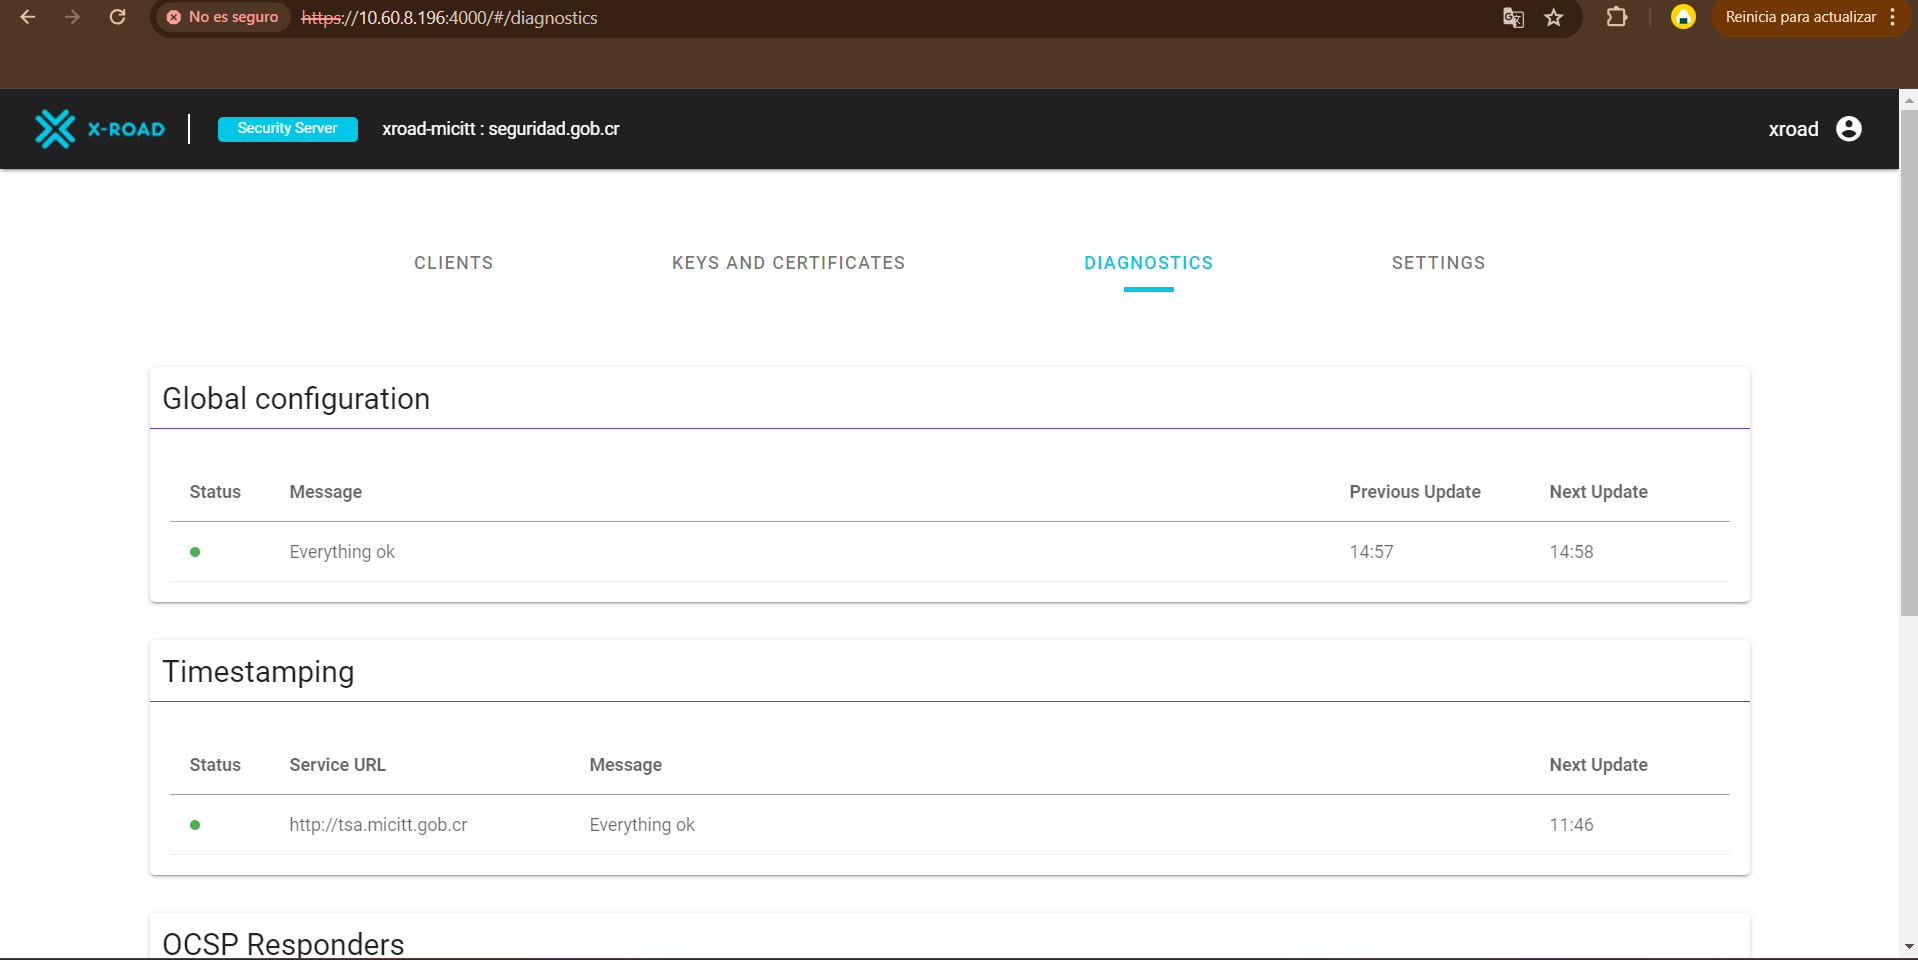Bookmark page using the star icon
Viewport: 1918px width, 960px height.
pyautogui.click(x=1553, y=17)
